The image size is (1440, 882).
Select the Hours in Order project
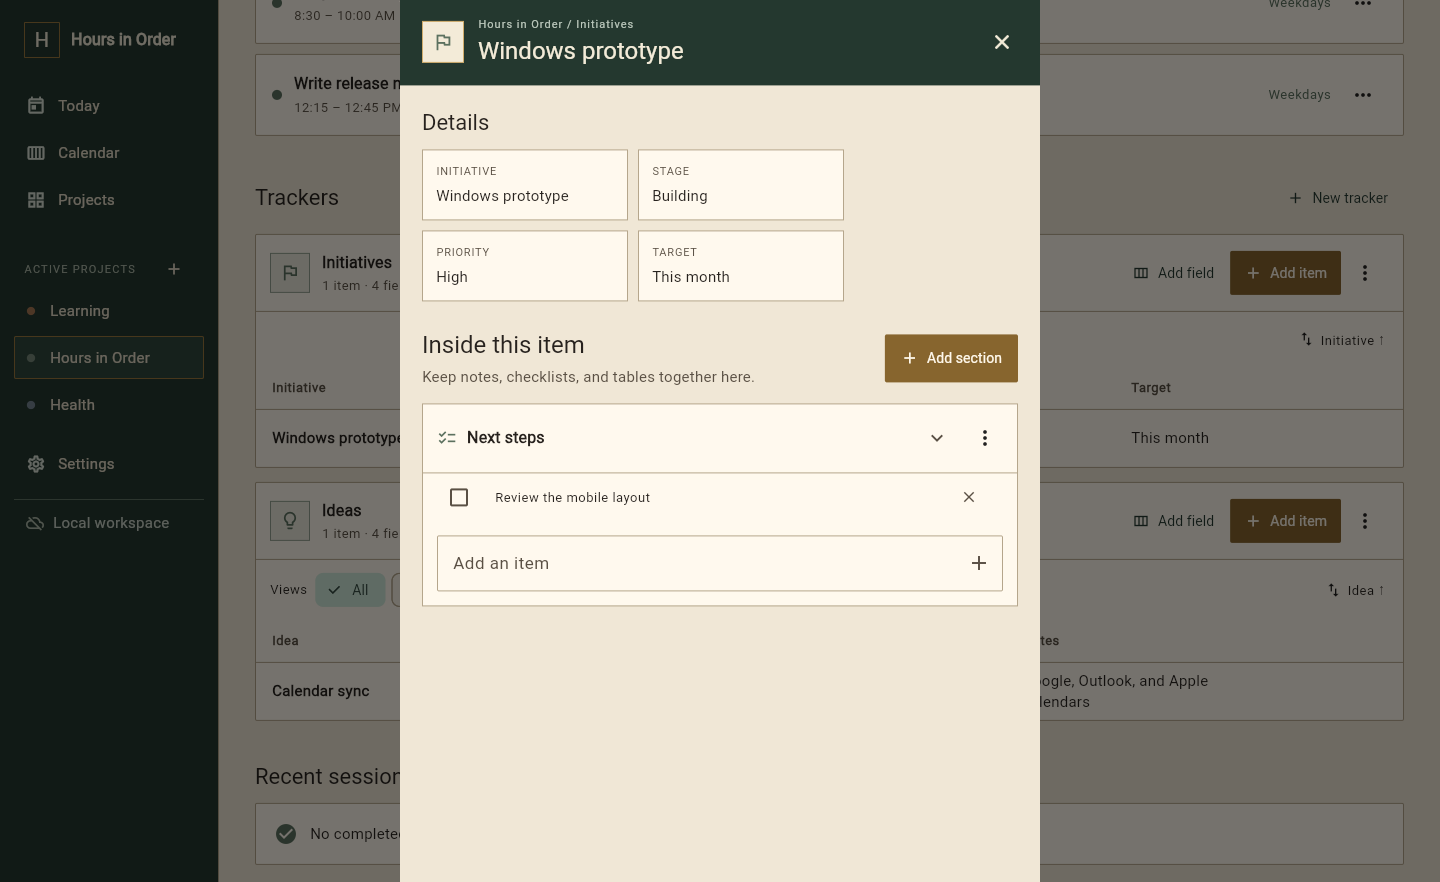pyautogui.click(x=109, y=358)
